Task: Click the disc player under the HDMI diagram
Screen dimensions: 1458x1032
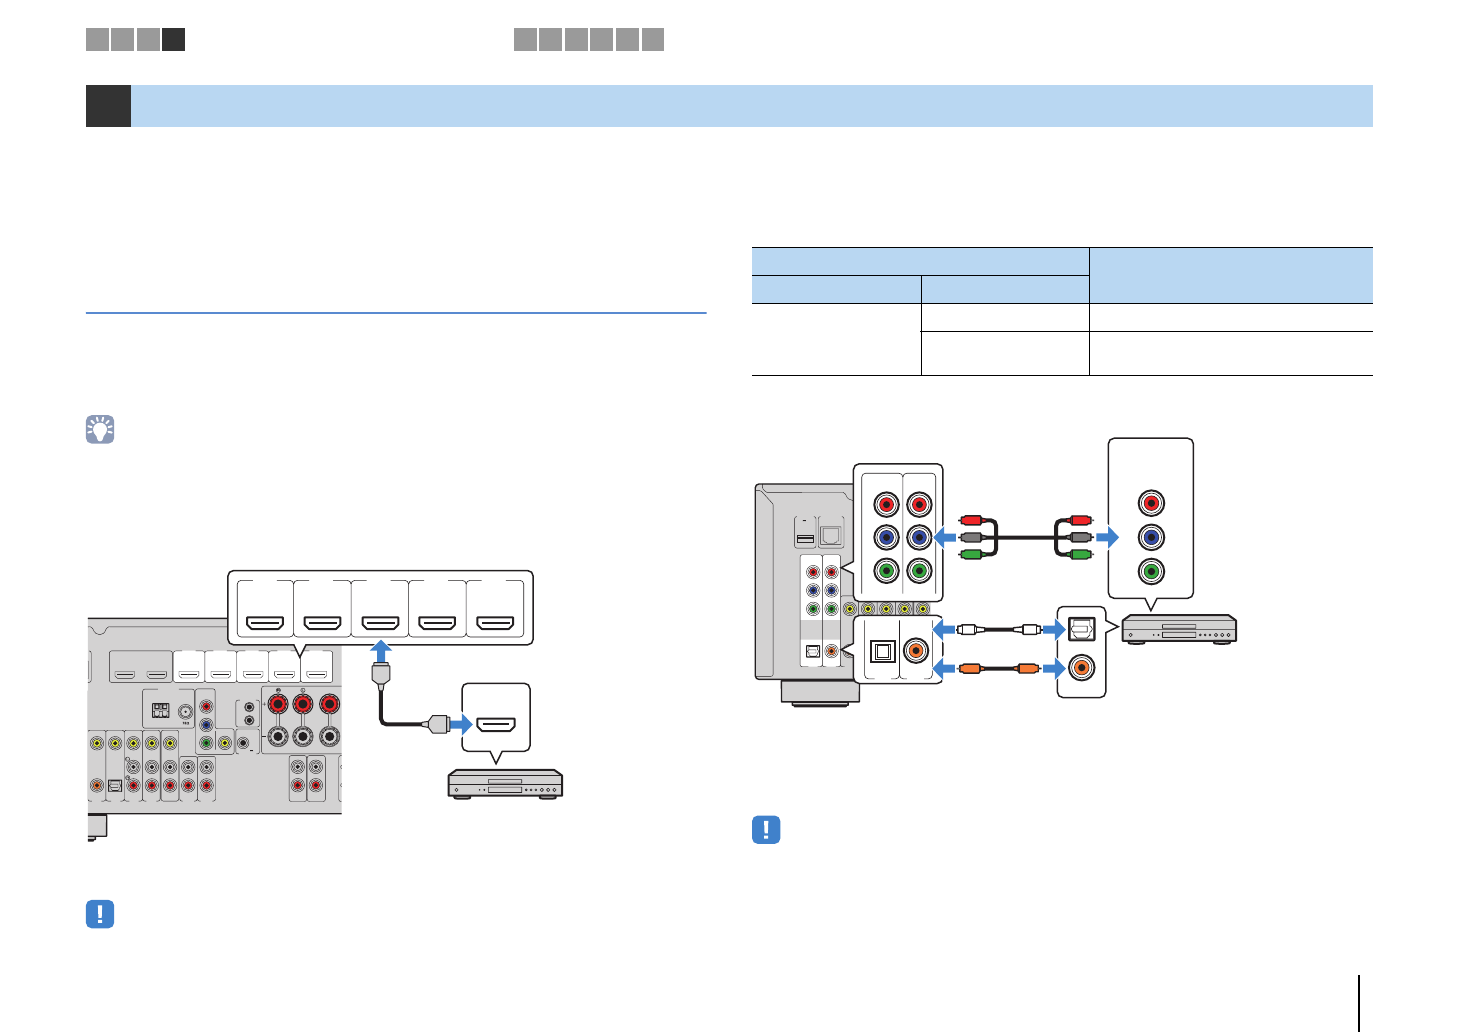Action: (x=505, y=784)
